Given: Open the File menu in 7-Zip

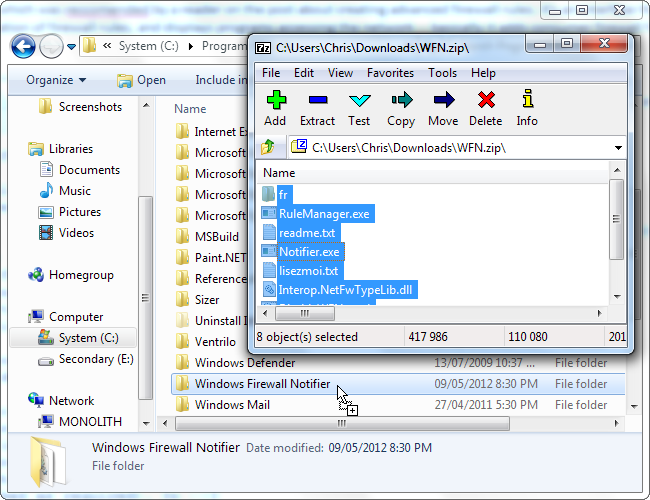Looking at the screenshot, I should click(x=271, y=73).
